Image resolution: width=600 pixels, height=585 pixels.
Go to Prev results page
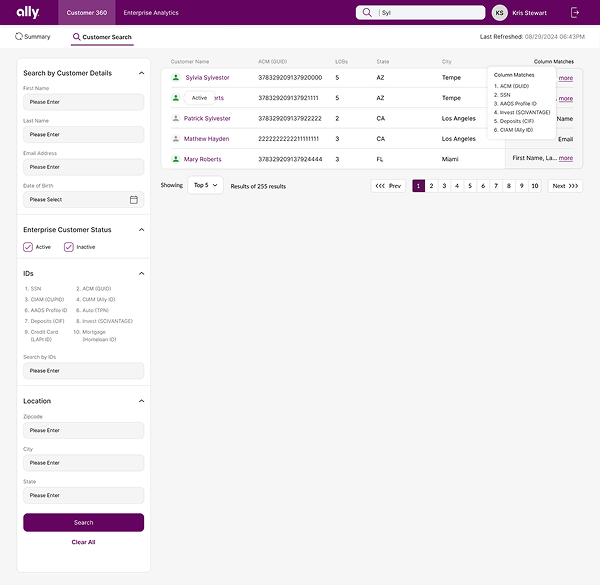[388, 186]
